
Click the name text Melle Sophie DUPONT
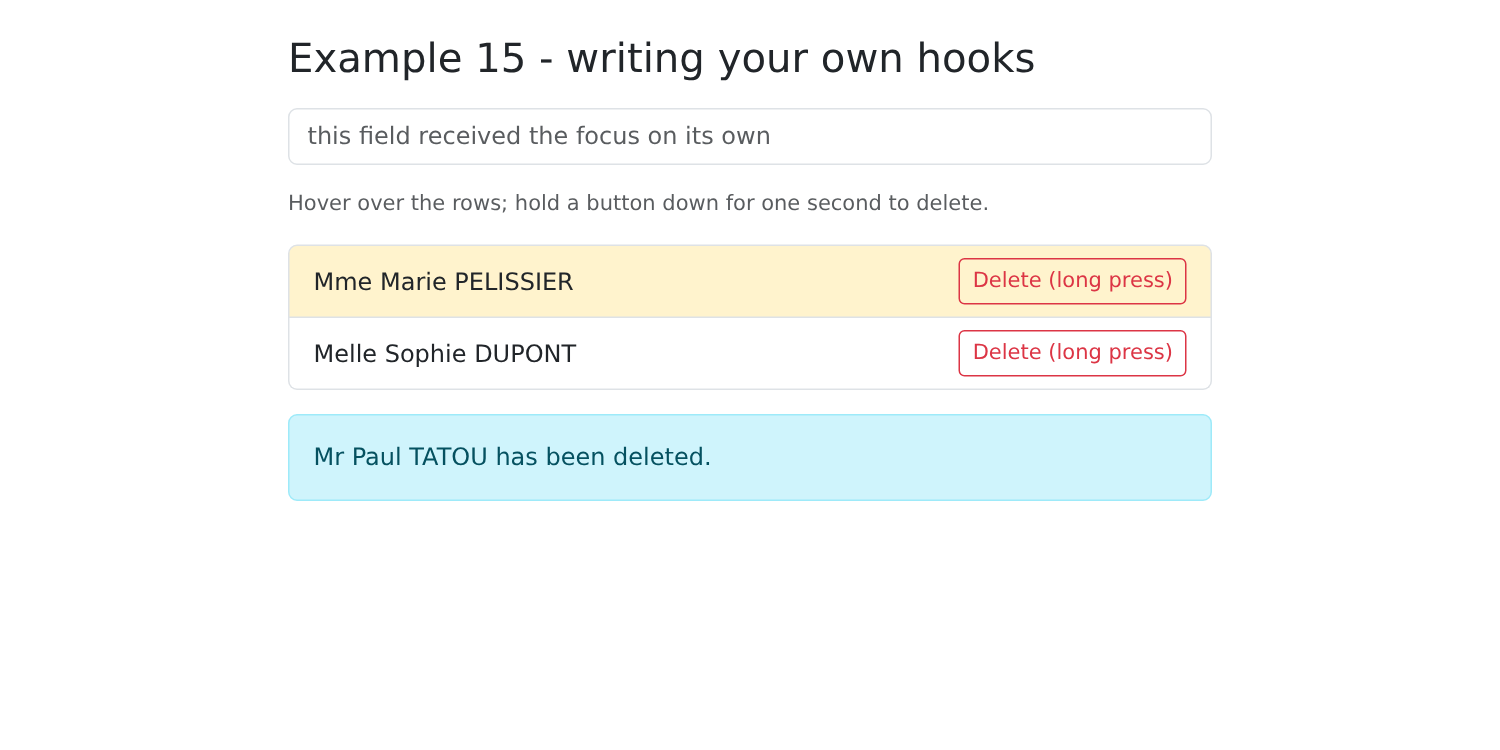click(445, 354)
